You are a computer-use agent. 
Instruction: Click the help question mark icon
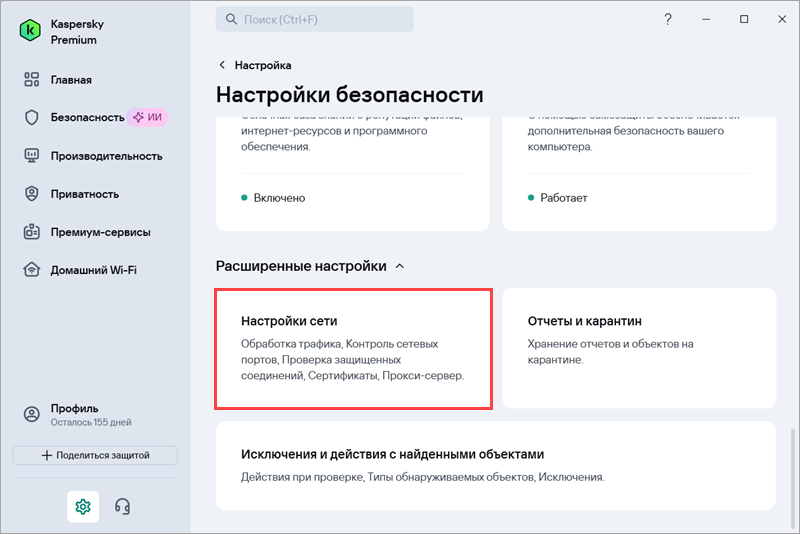[x=668, y=19]
